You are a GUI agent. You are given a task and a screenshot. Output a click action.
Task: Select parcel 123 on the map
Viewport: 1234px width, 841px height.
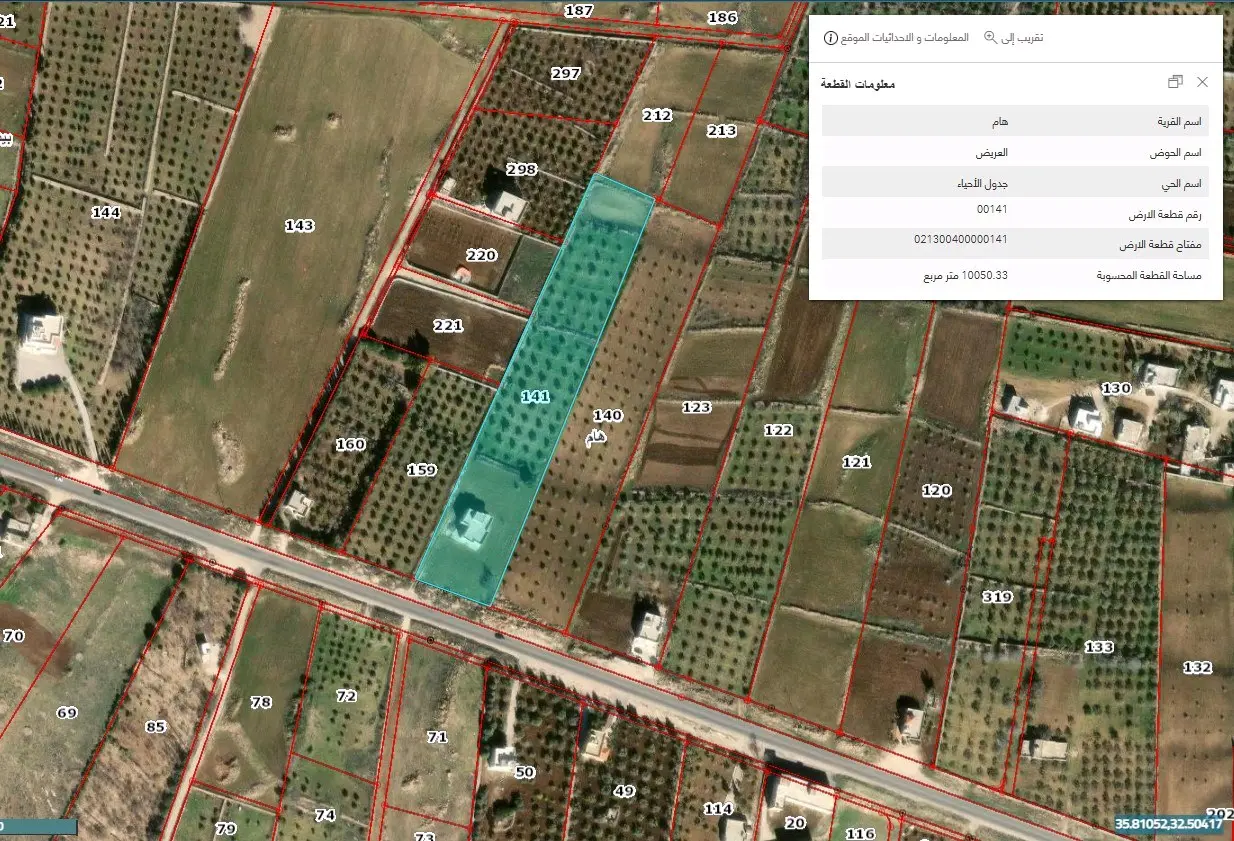[696, 407]
